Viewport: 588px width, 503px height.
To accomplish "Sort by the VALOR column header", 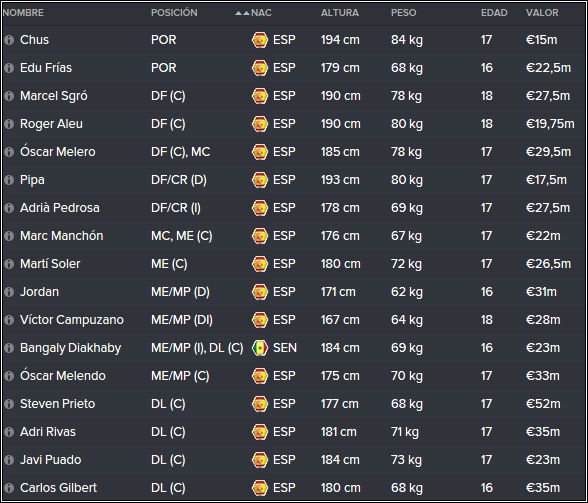I will tap(542, 13).
